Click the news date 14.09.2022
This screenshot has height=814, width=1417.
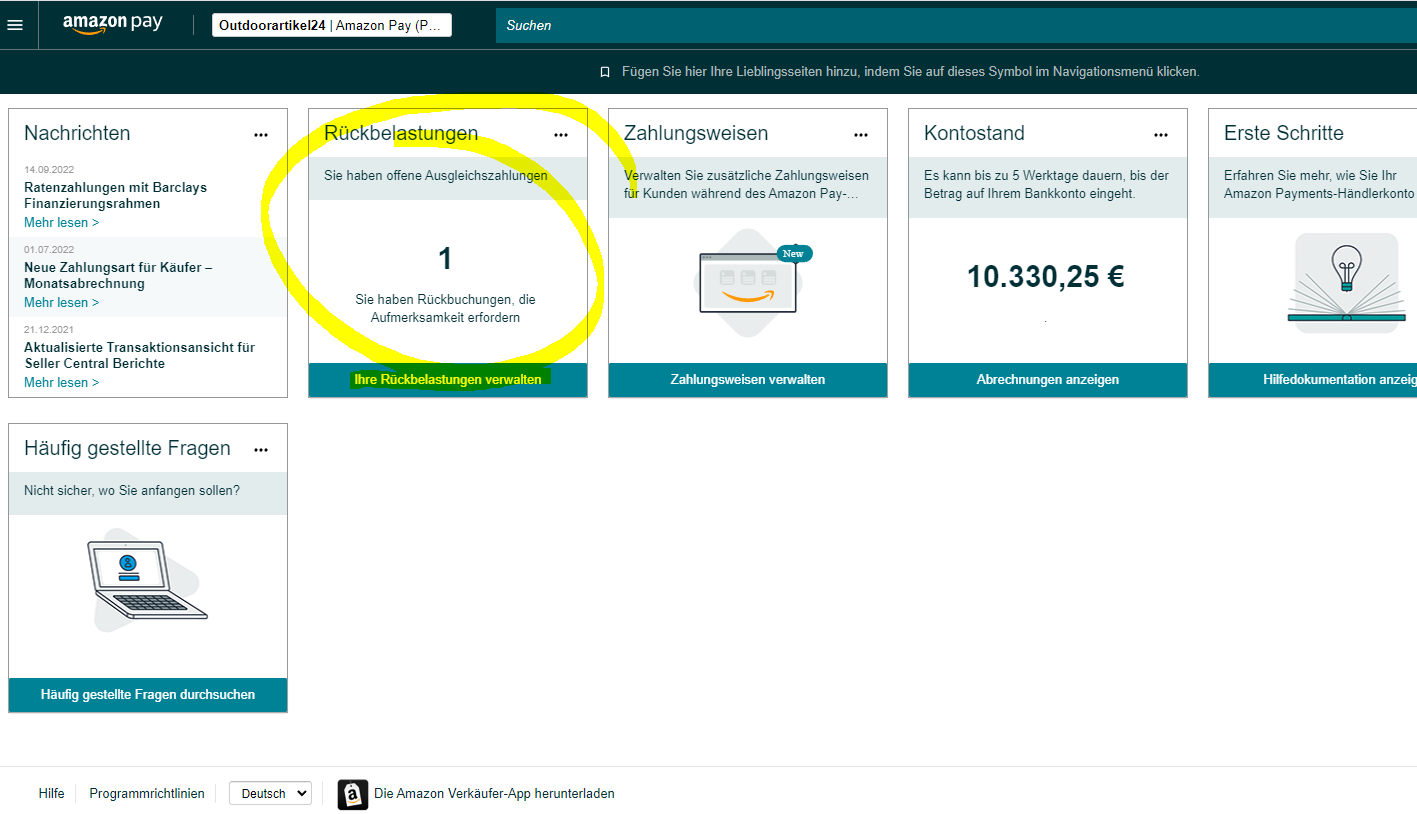(x=49, y=169)
